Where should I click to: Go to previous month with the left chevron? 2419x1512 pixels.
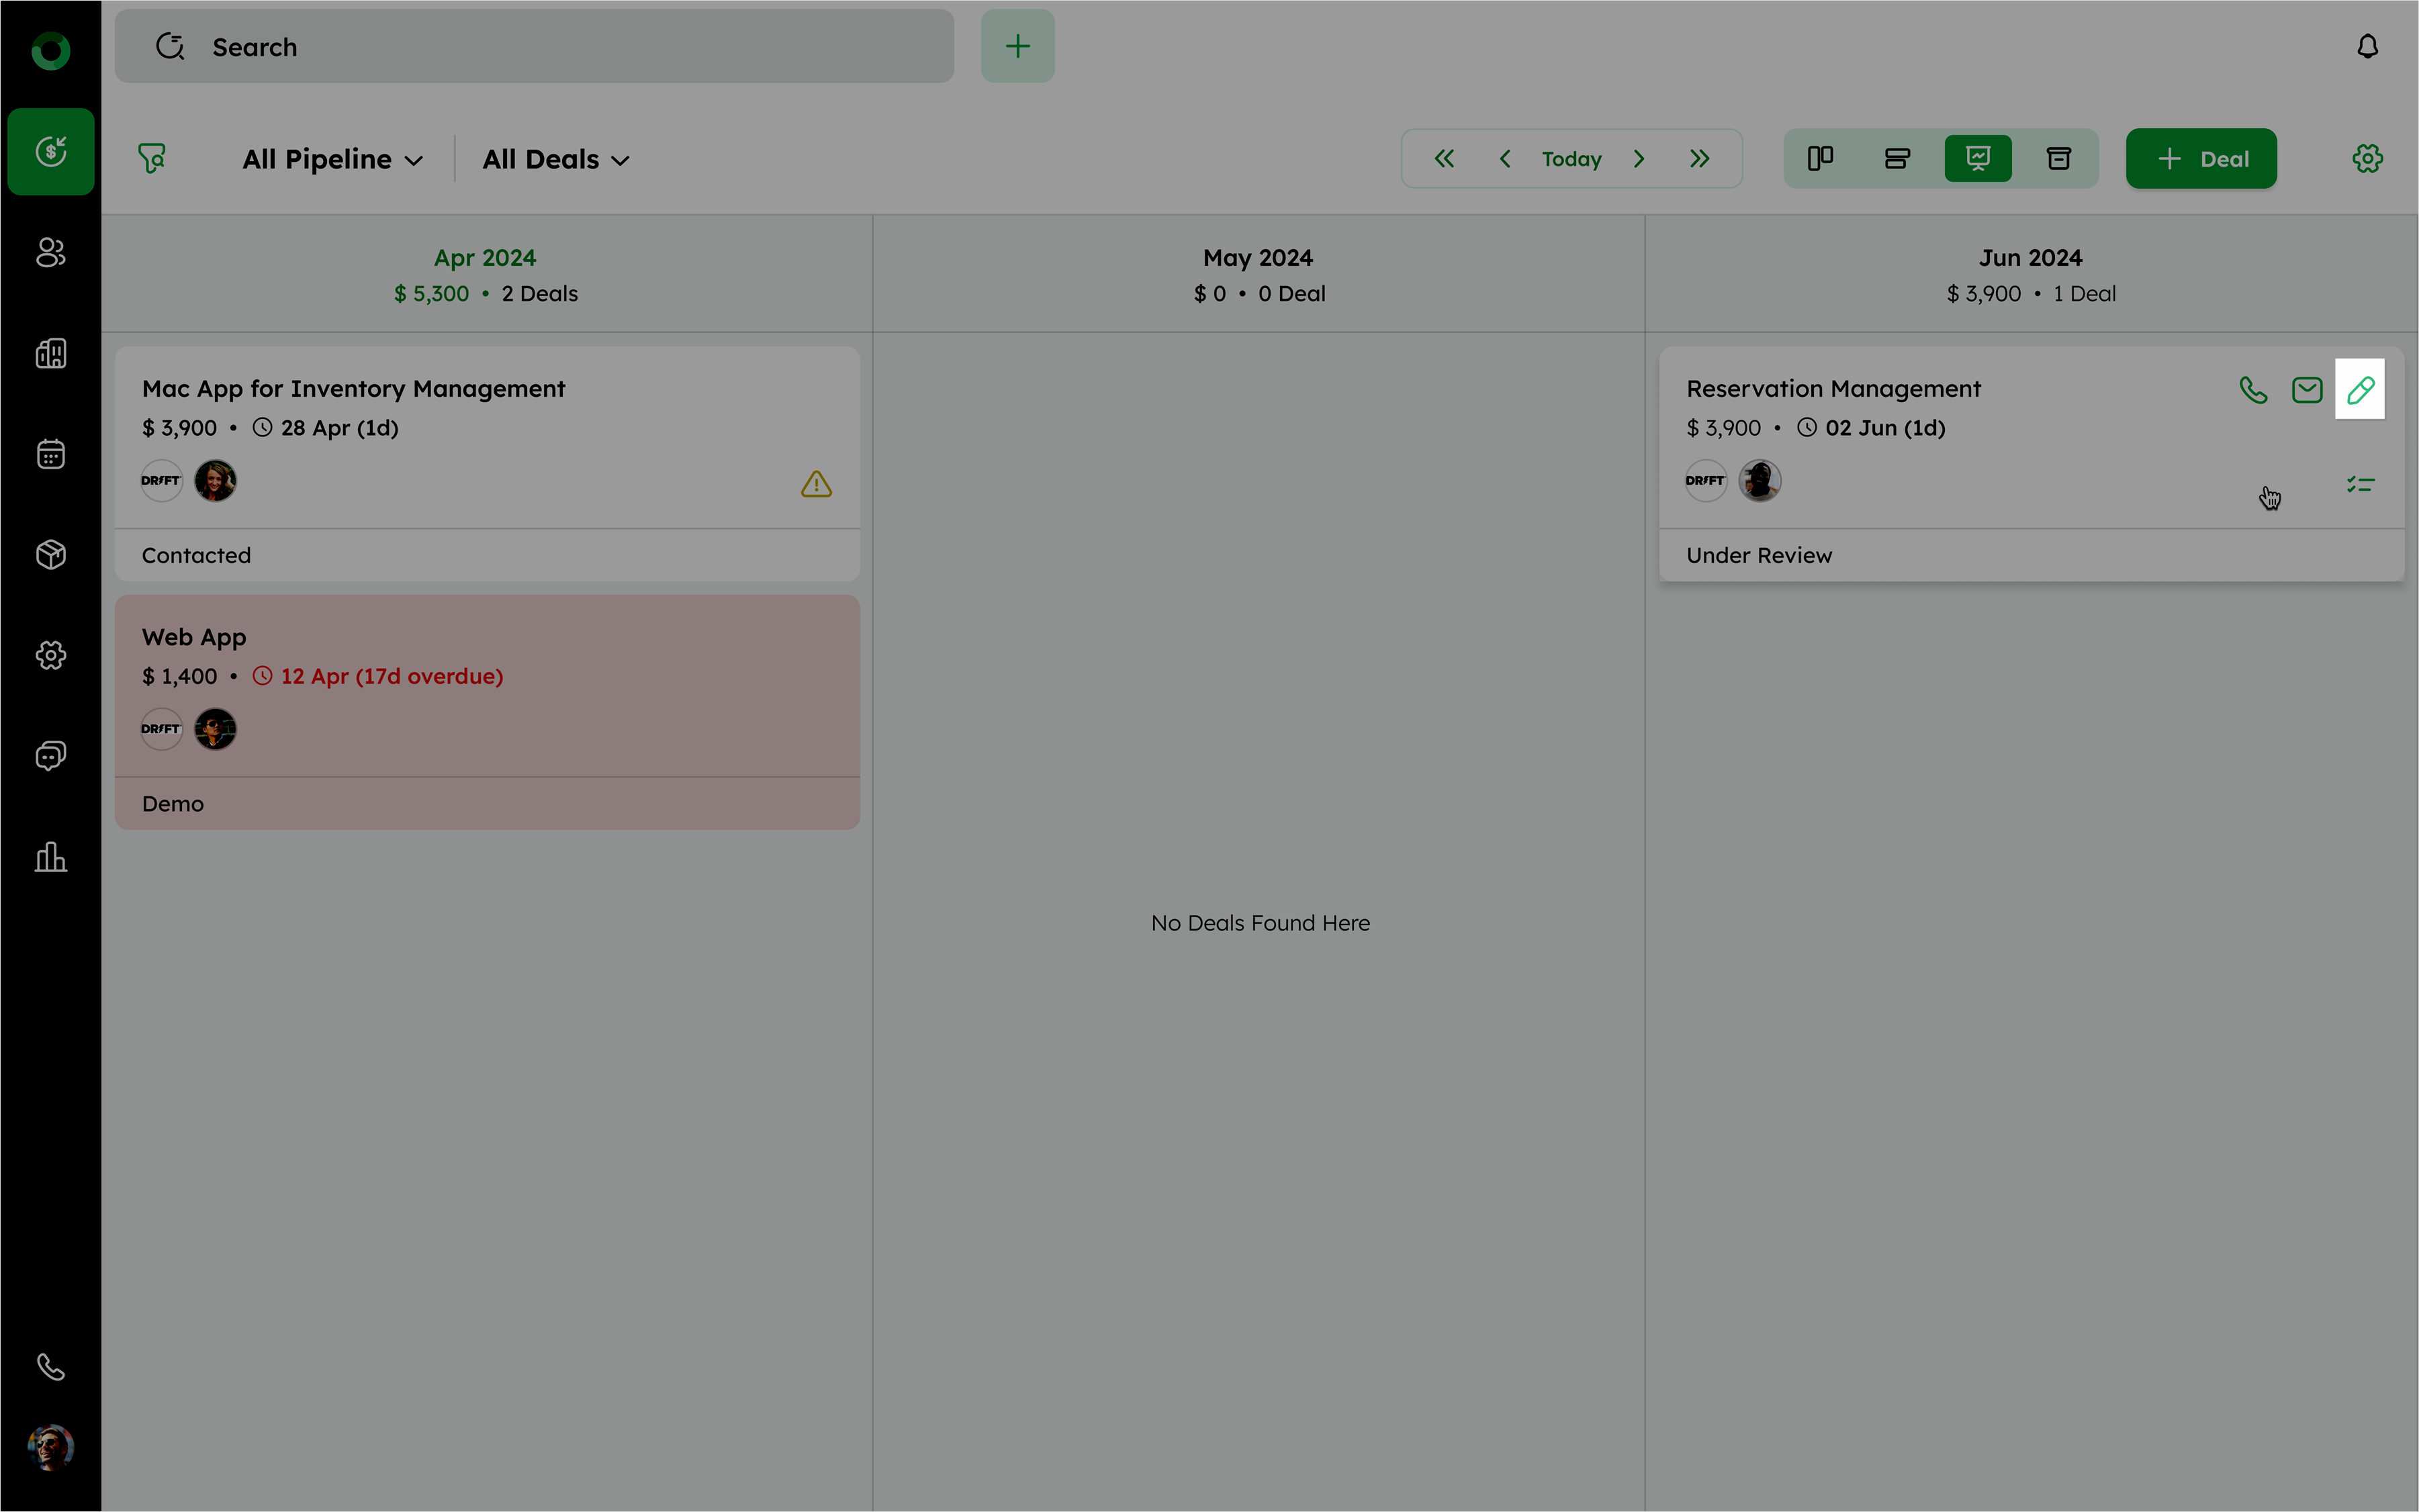(x=1504, y=159)
